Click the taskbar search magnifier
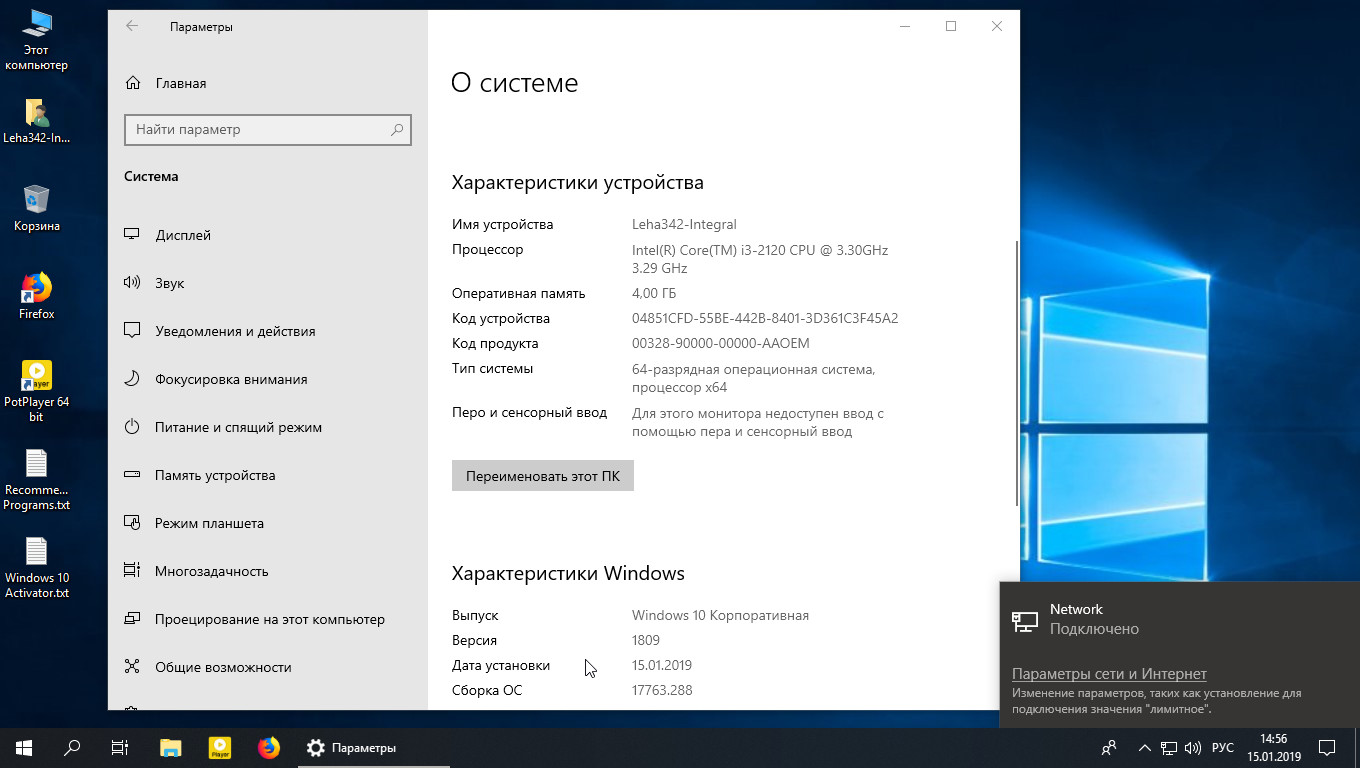The height and width of the screenshot is (768, 1360). pos(72,747)
